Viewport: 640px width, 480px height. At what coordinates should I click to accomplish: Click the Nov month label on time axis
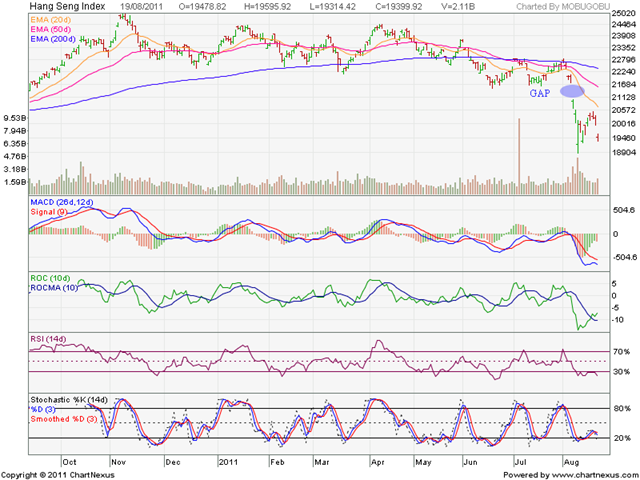[119, 462]
